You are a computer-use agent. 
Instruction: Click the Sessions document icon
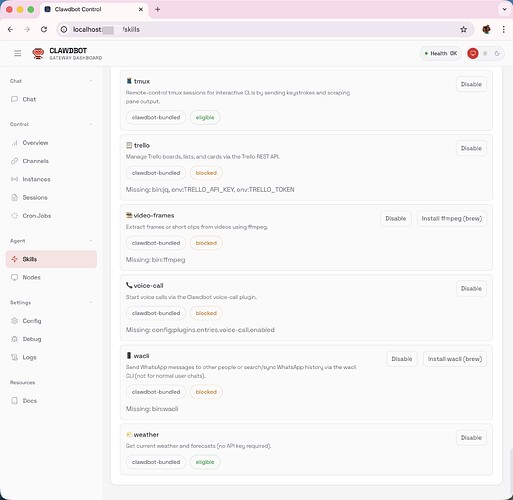click(x=14, y=198)
